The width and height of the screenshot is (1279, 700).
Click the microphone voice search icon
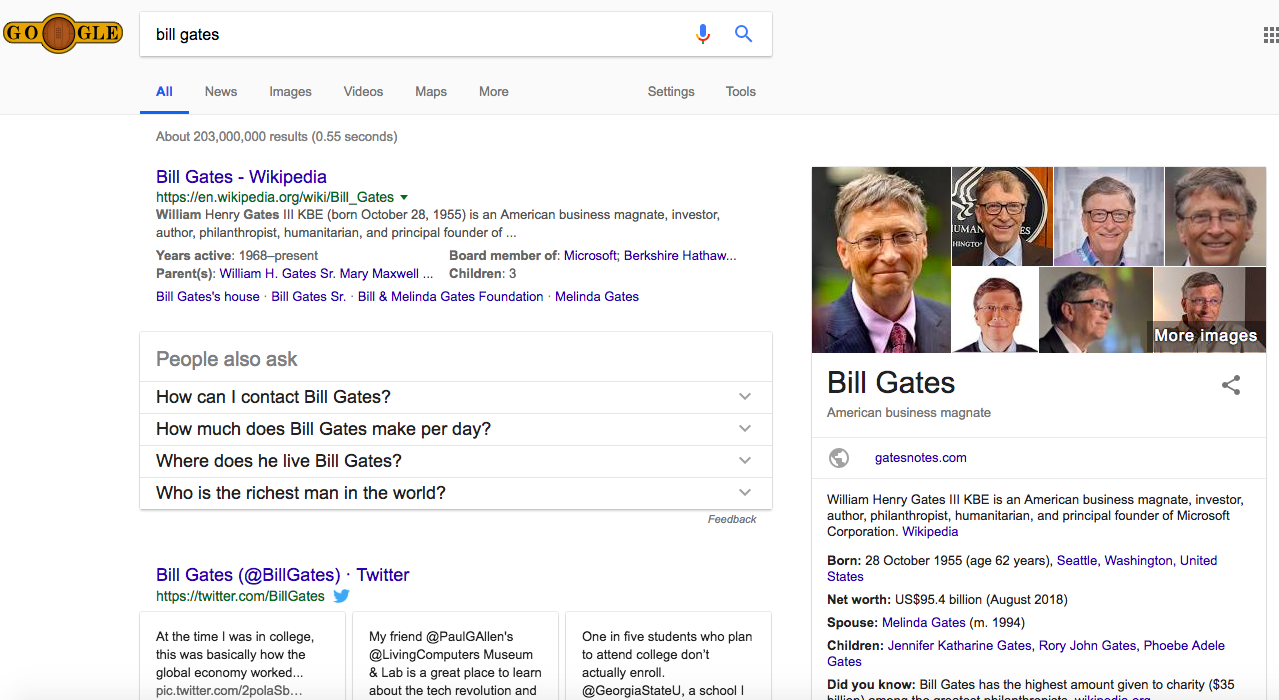point(703,34)
